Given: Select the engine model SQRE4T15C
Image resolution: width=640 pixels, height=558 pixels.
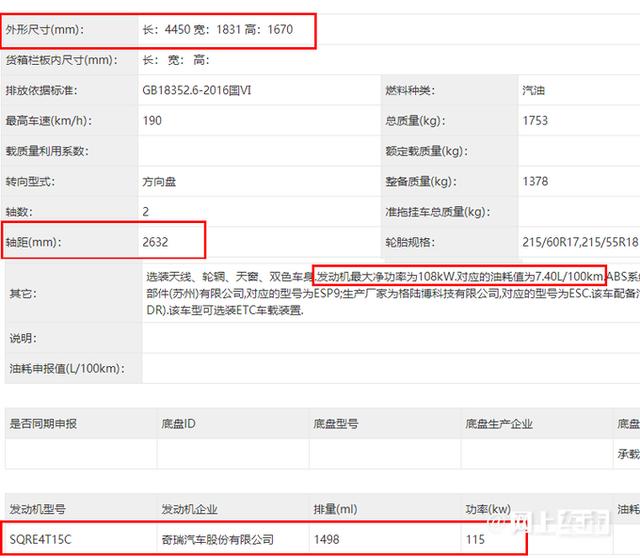Looking at the screenshot, I should coord(40,540).
